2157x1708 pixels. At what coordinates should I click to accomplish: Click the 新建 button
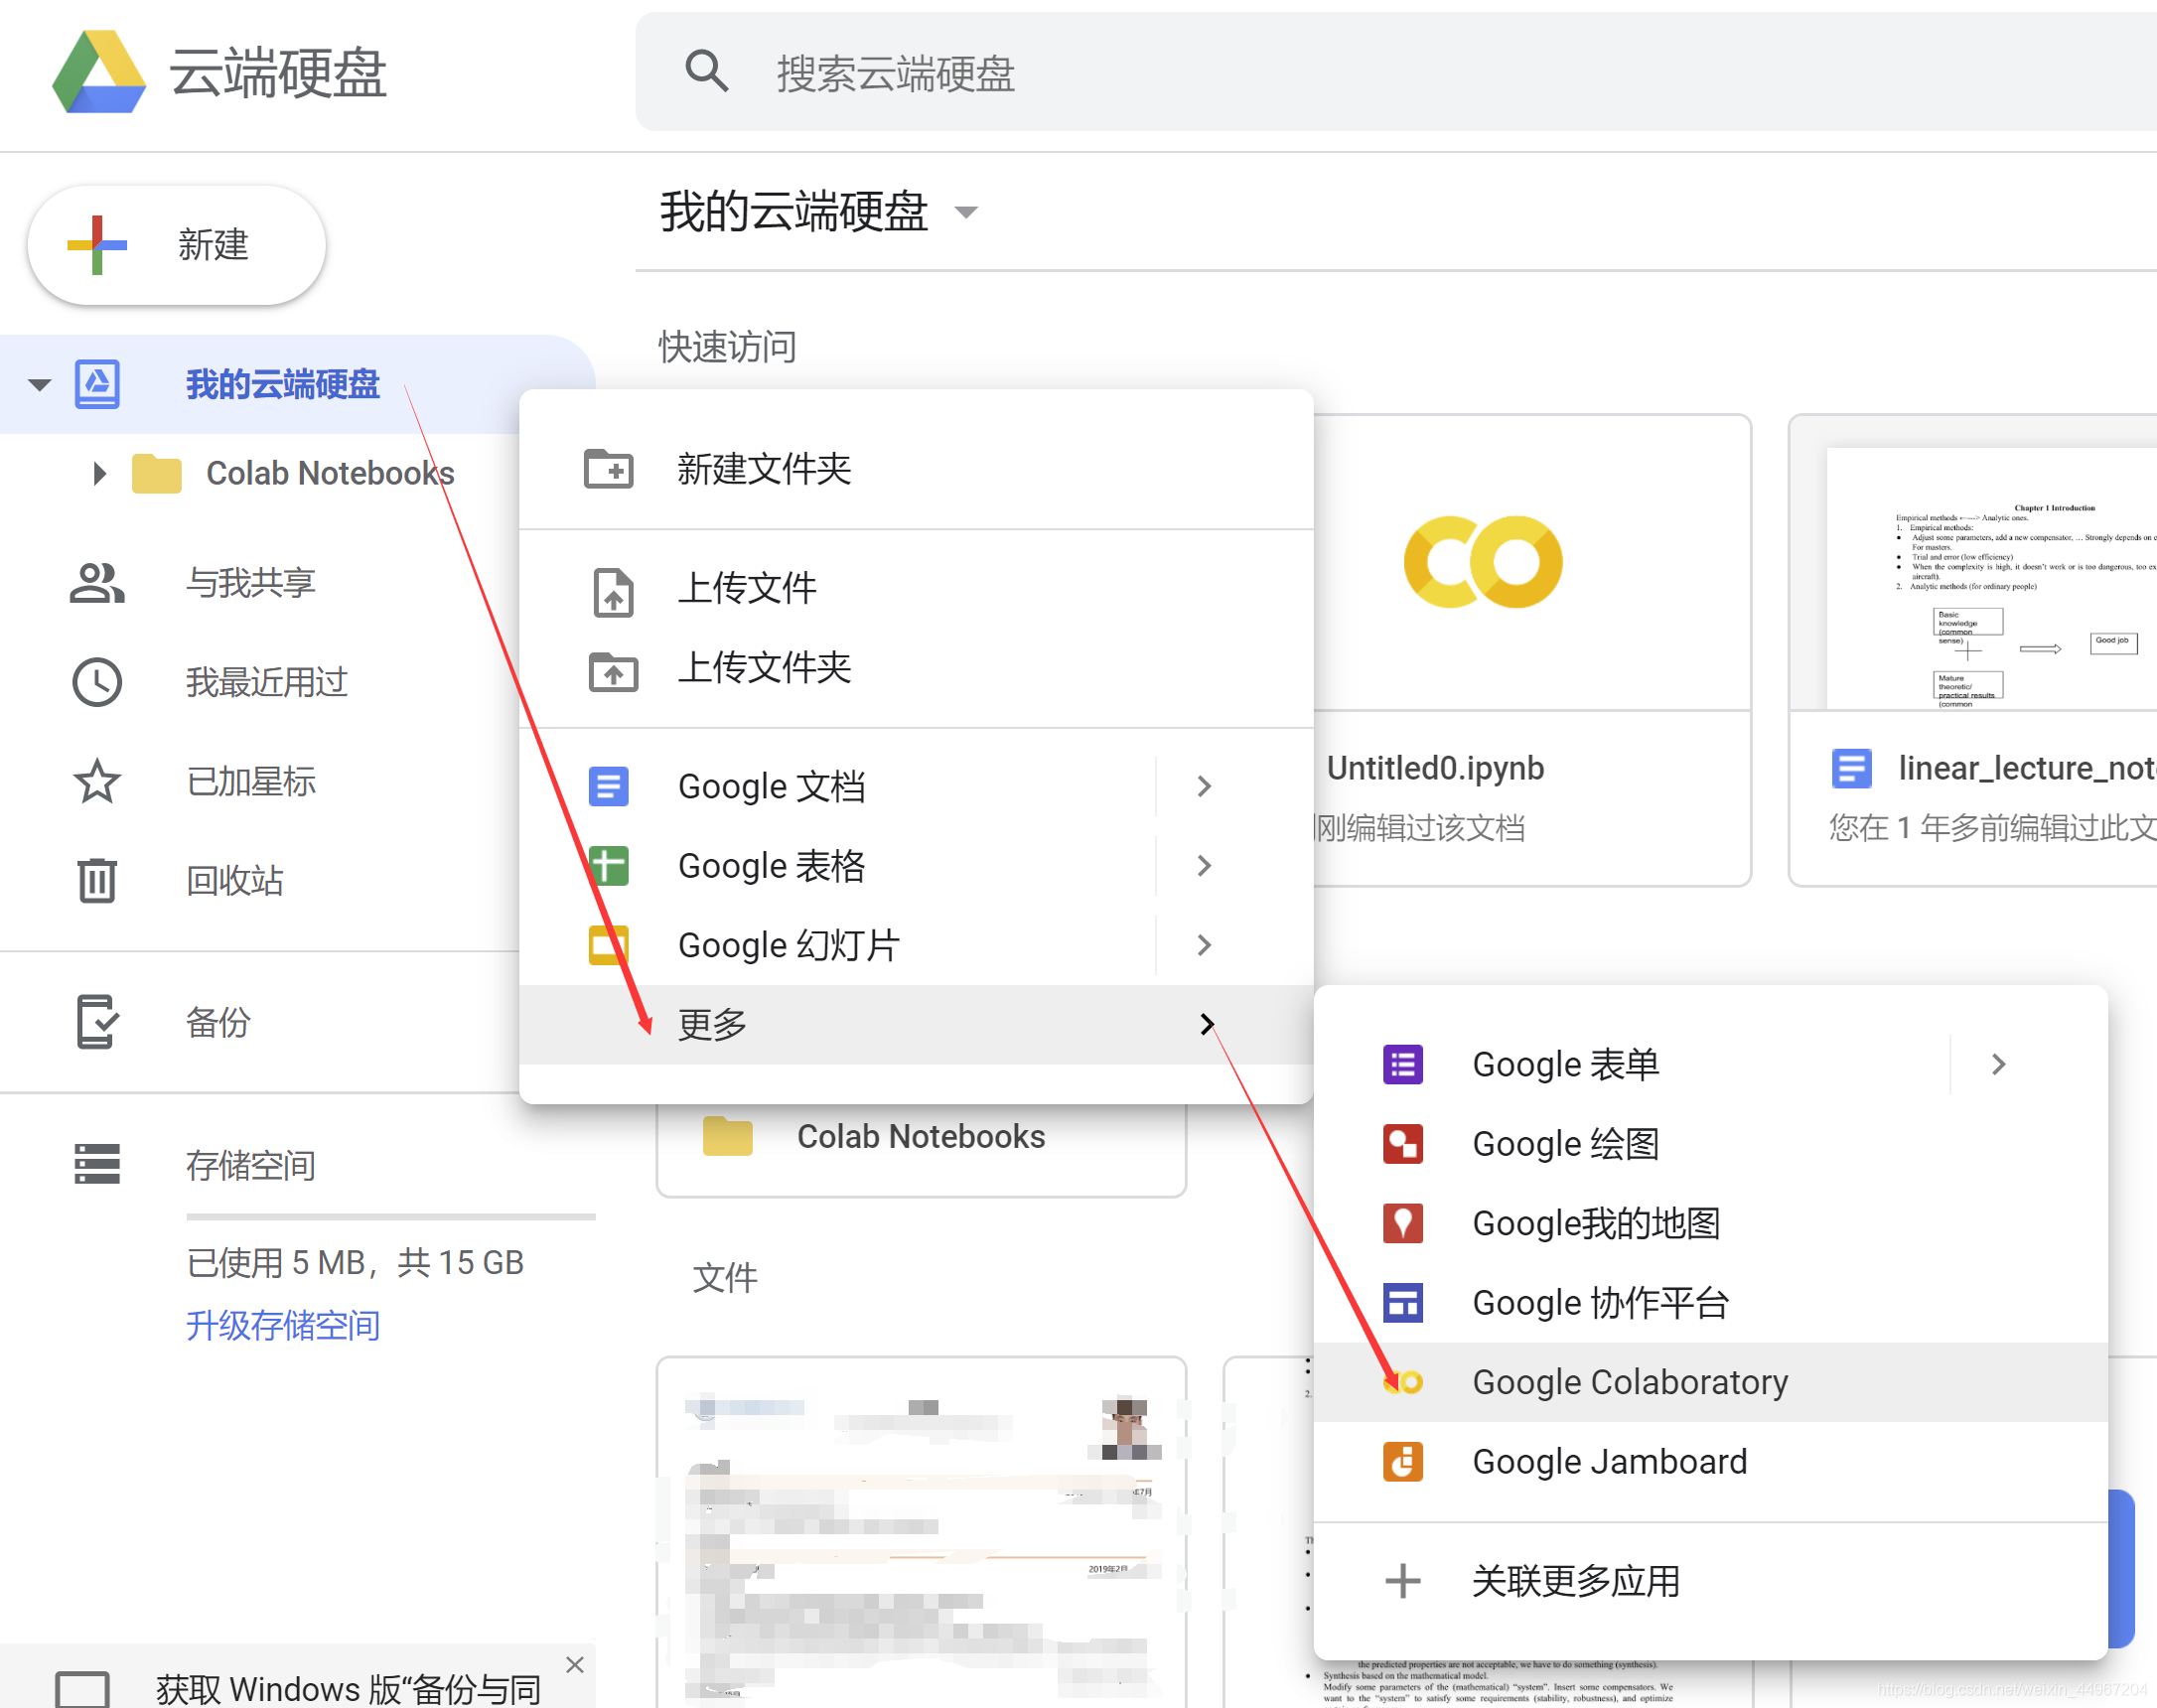pyautogui.click(x=177, y=245)
